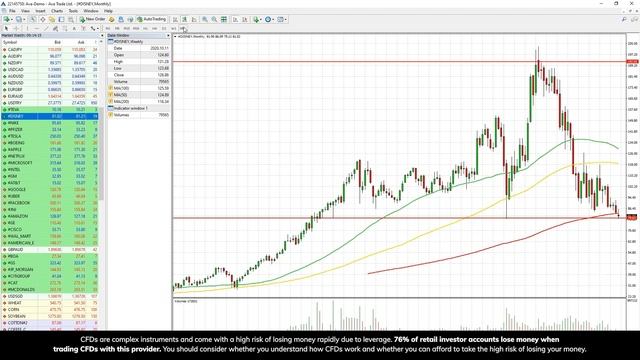Open the Tools menu
This screenshot has height=360, width=640.
pyautogui.click(x=73, y=11)
